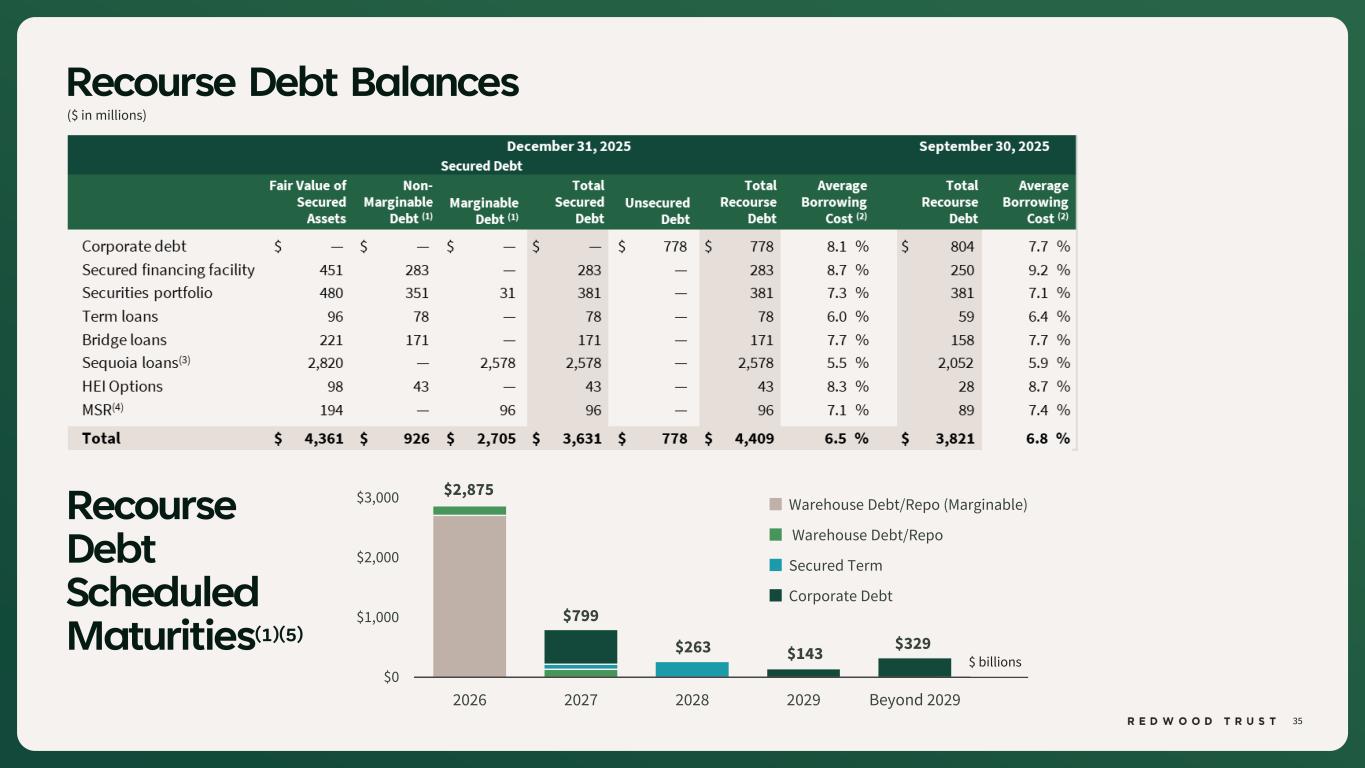The height and width of the screenshot is (768, 1365).
Task: Click the Secured financing facility row label
Action: pos(168,270)
